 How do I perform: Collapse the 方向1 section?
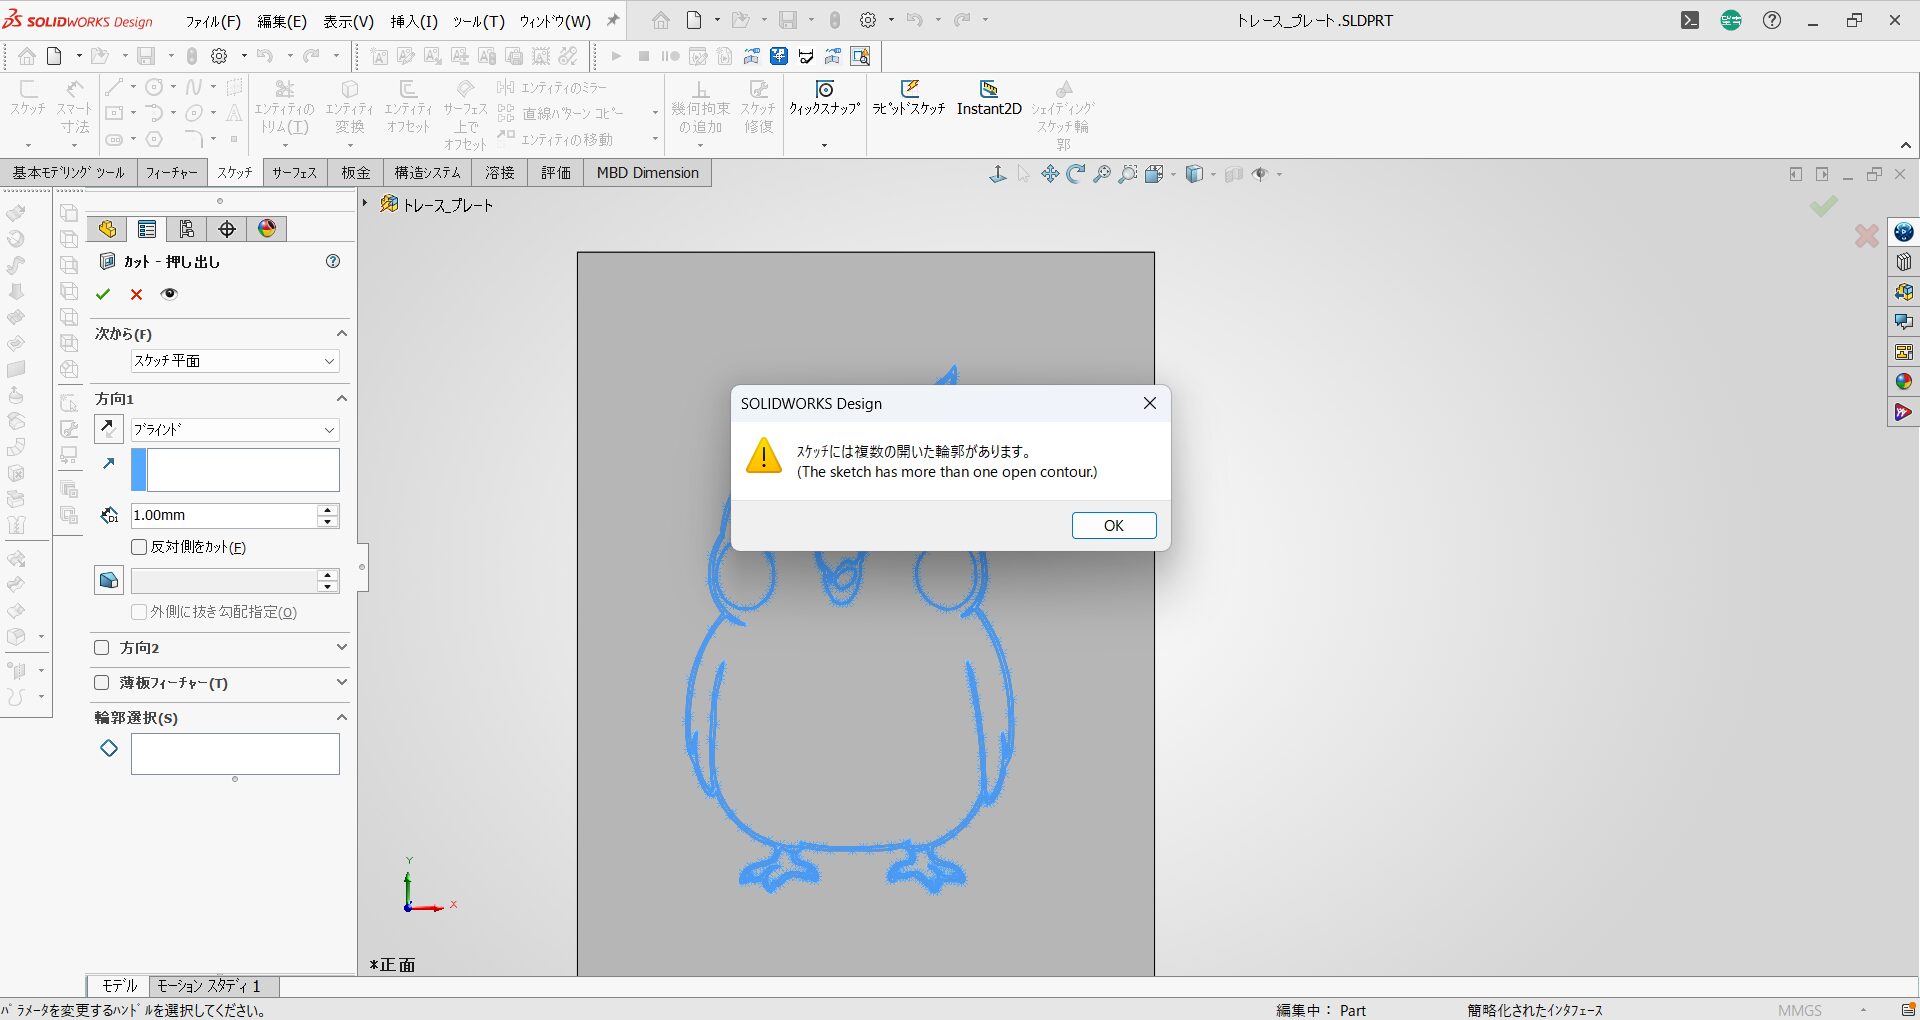click(x=342, y=399)
